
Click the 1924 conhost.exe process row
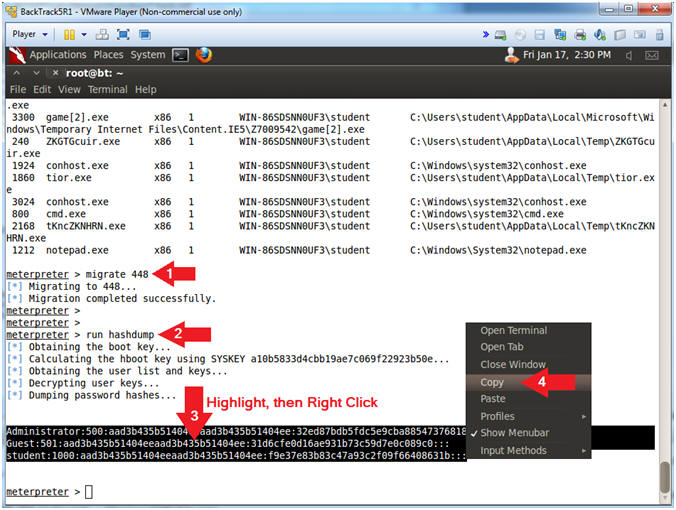pyautogui.click(x=297, y=166)
